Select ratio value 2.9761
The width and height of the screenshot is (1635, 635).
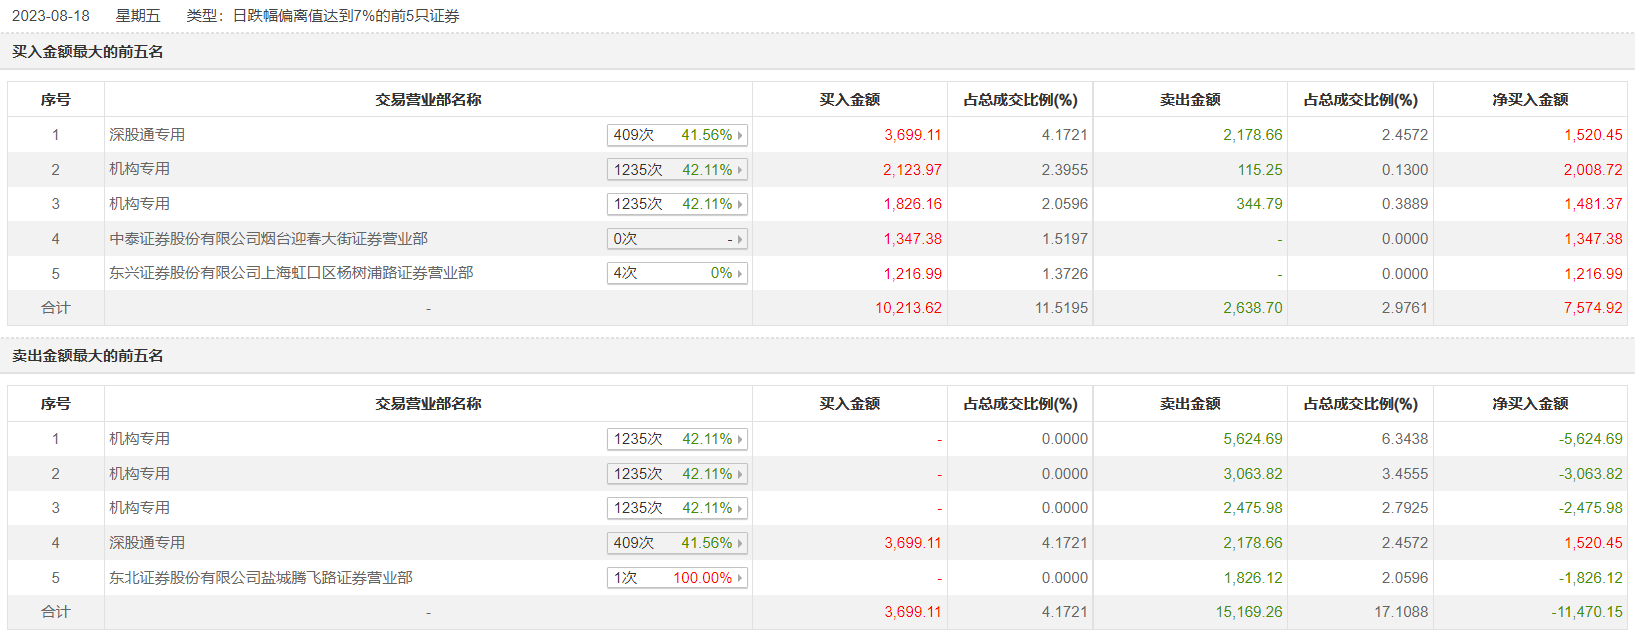[x=1405, y=308]
